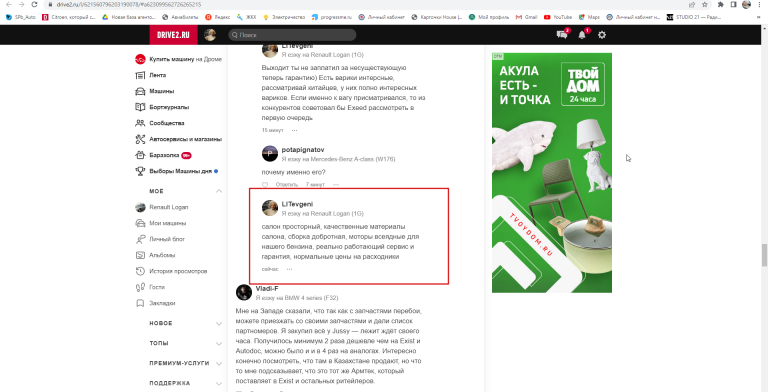768x392 pixels.
Task: Click the user avatar in the header
Action: coord(210,35)
